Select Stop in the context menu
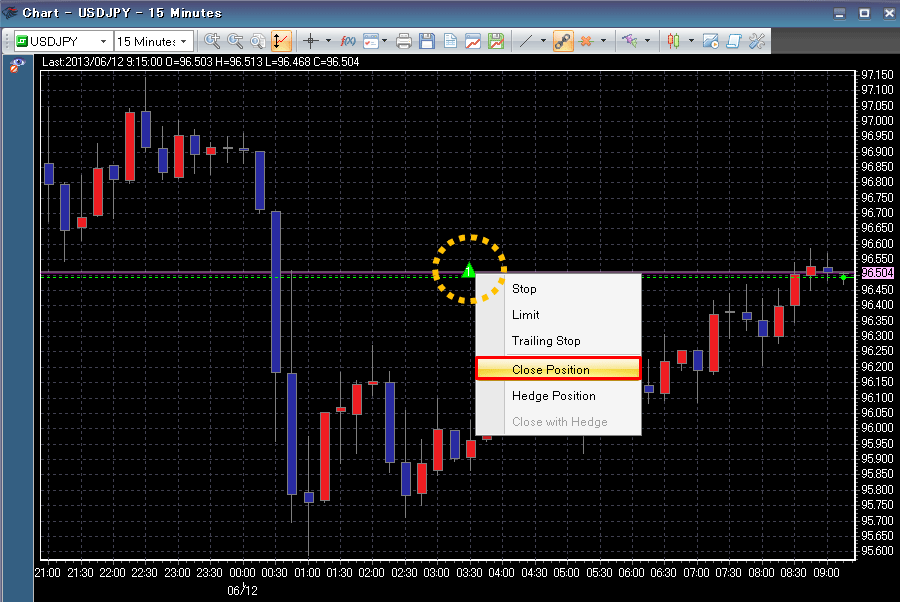 pyautogui.click(x=558, y=289)
